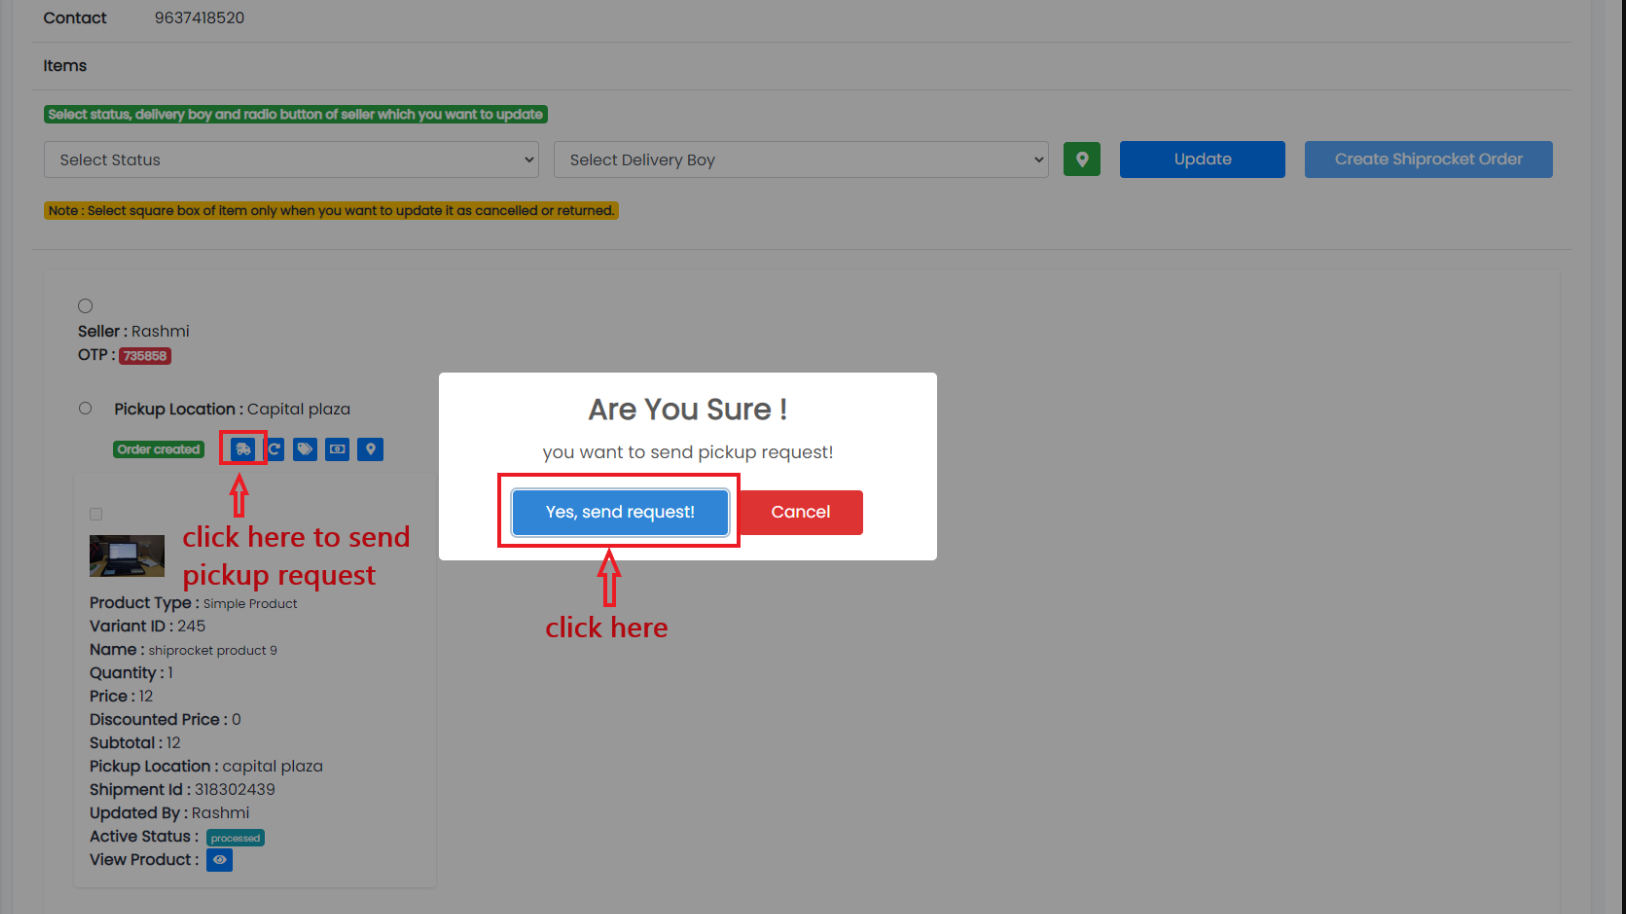
Task: Click the blue Update button
Action: coord(1202,159)
